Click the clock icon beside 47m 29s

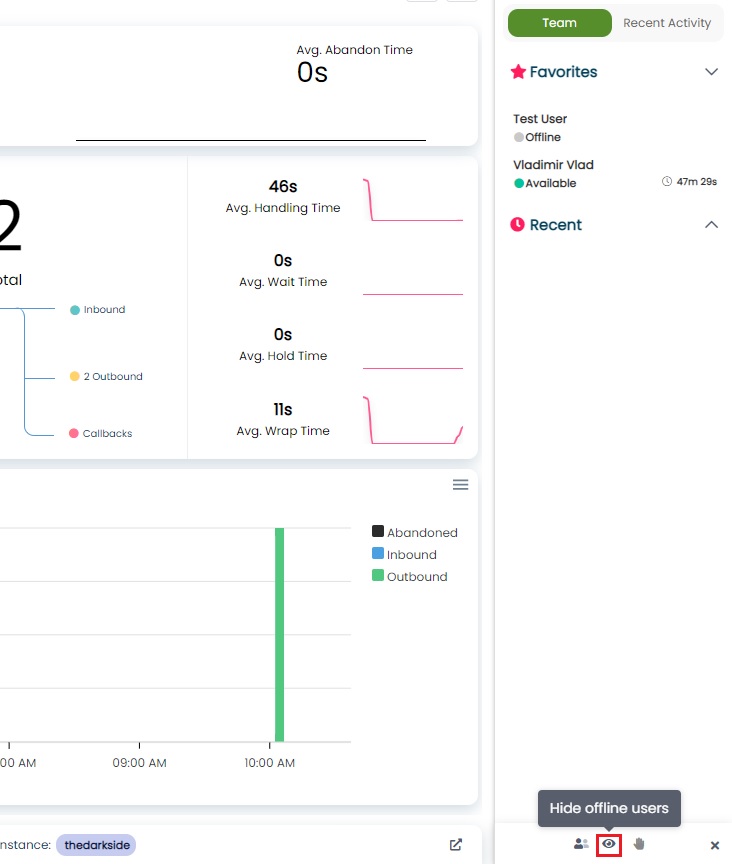[666, 181]
